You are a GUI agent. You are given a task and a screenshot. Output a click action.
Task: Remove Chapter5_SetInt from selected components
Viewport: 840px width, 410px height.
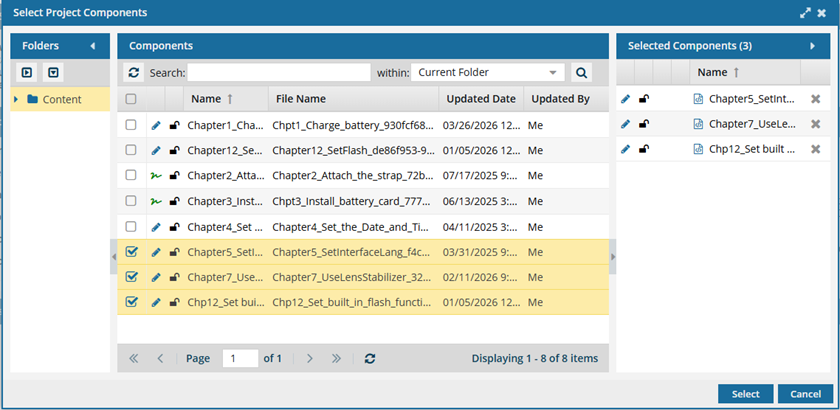(x=815, y=99)
